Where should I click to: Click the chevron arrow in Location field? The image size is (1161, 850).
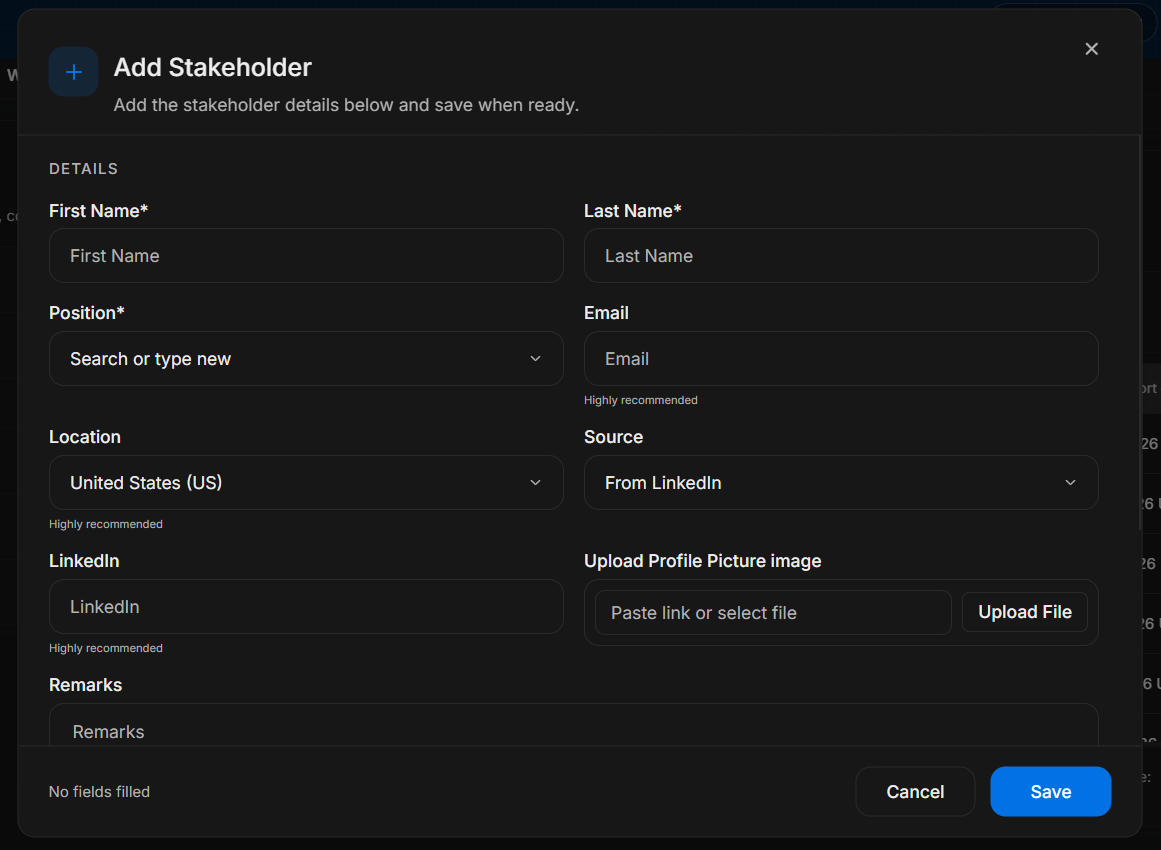click(x=535, y=483)
